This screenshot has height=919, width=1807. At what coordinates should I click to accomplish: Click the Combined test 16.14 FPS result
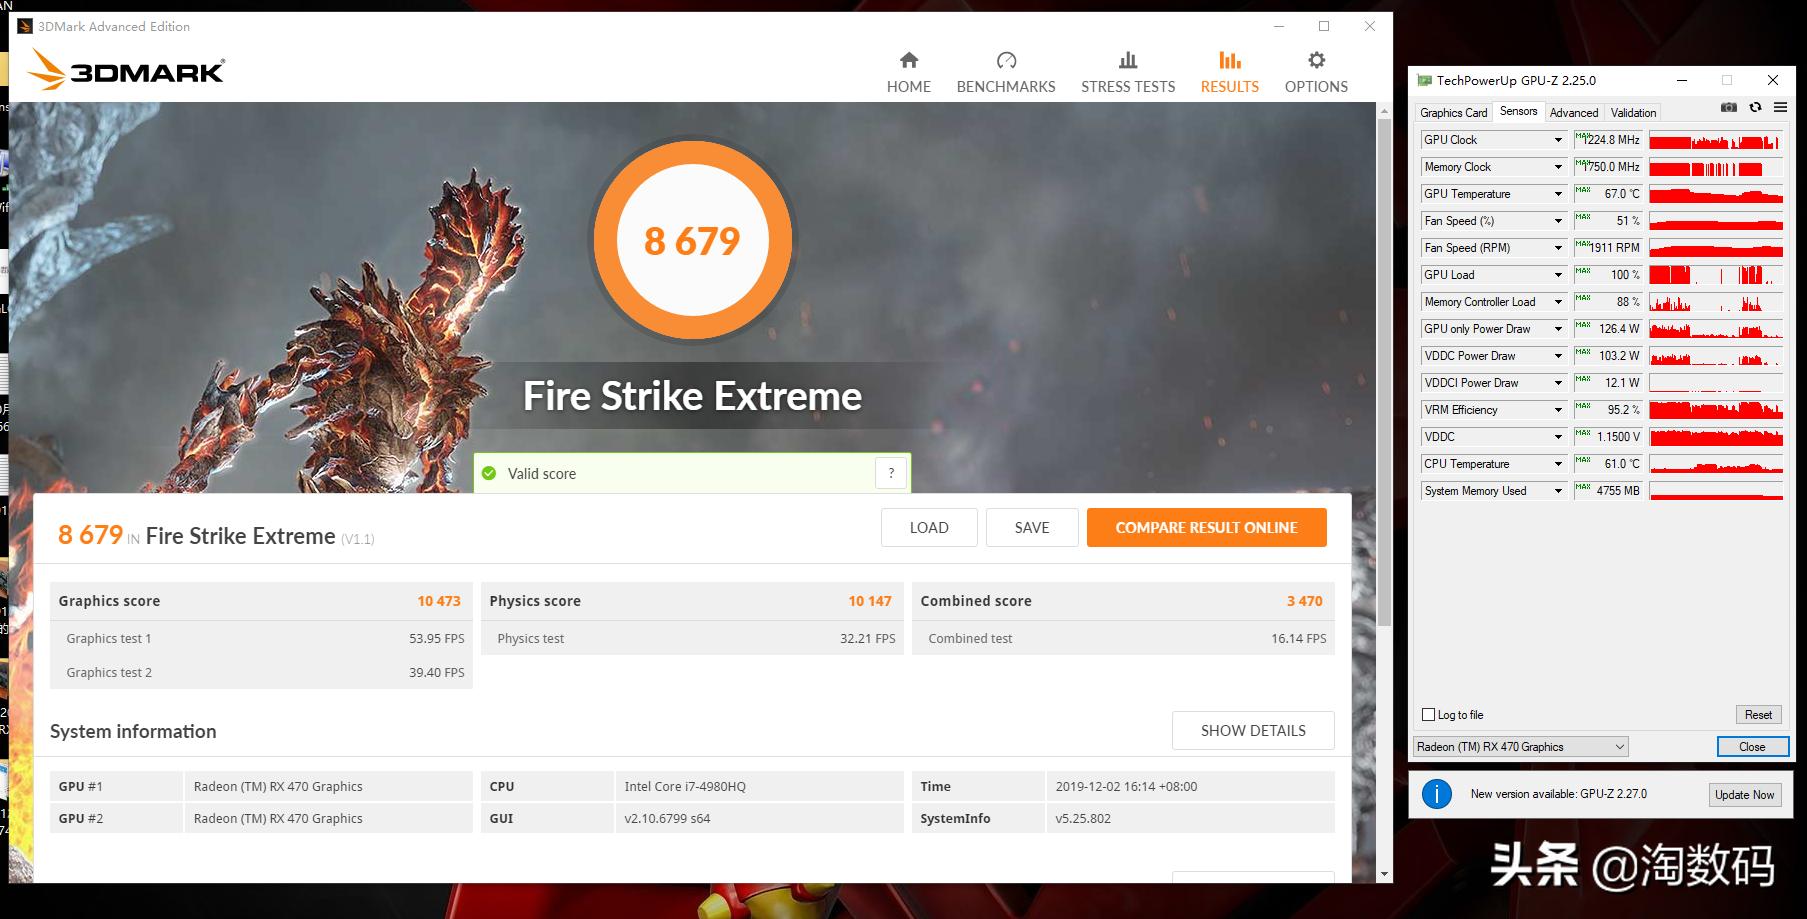tap(1299, 638)
